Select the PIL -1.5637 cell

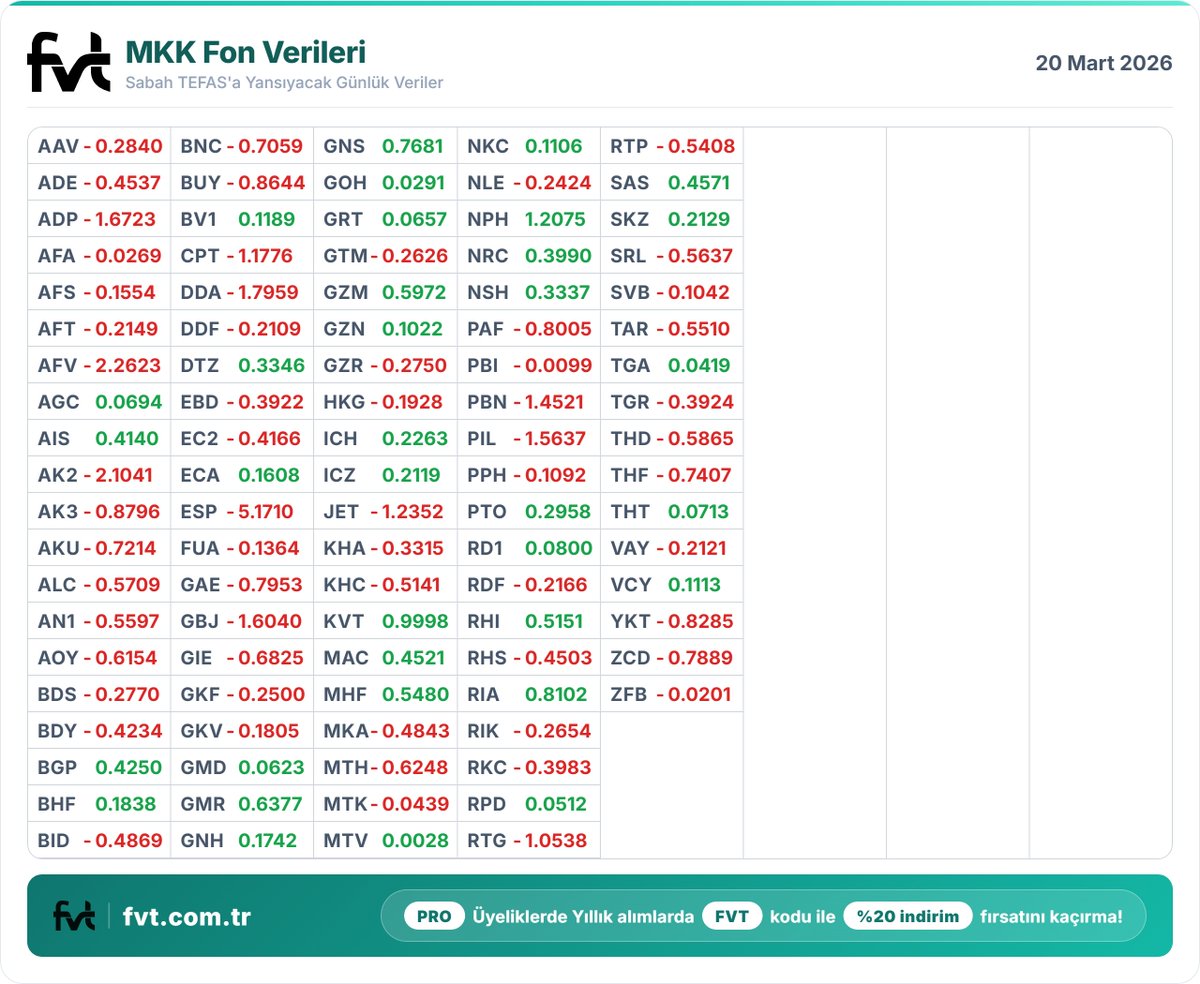pyautogui.click(x=529, y=438)
